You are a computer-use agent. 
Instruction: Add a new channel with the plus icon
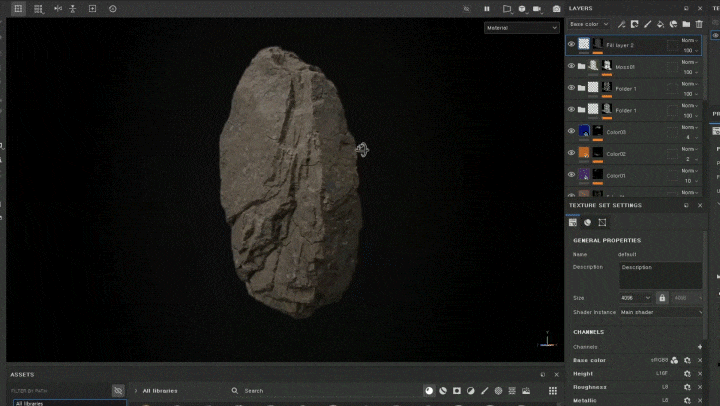click(x=700, y=347)
